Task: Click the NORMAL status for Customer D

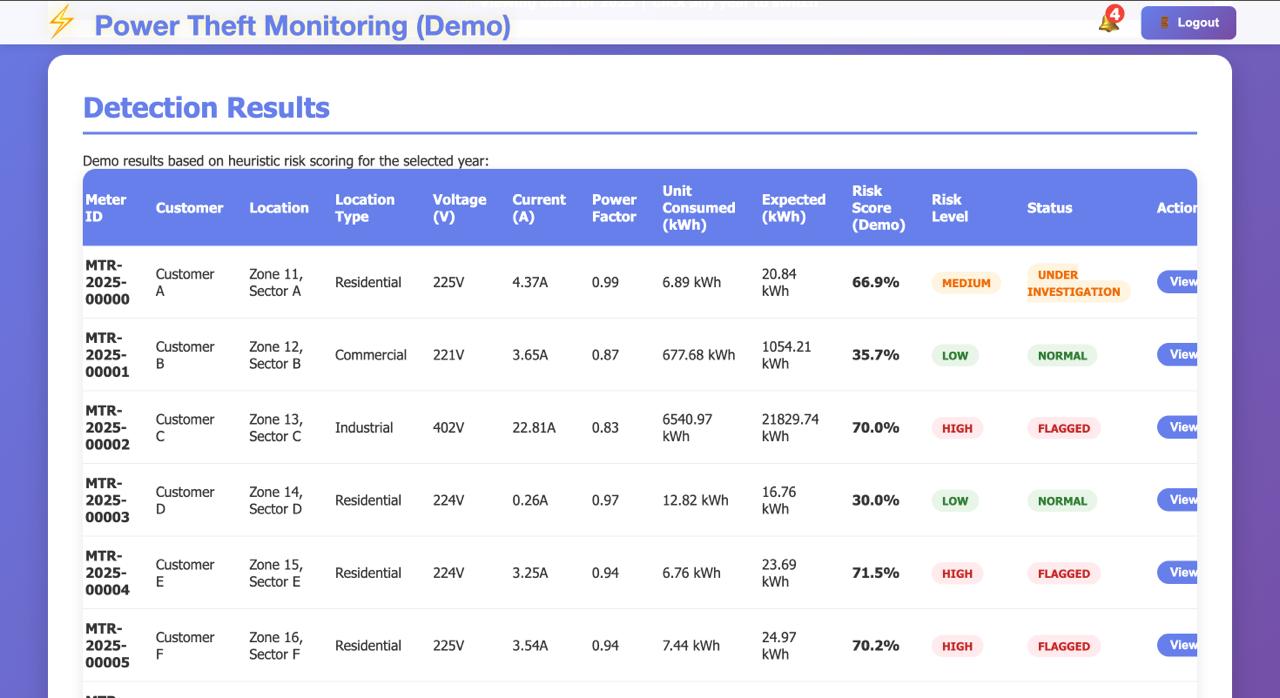Action: (x=1062, y=501)
